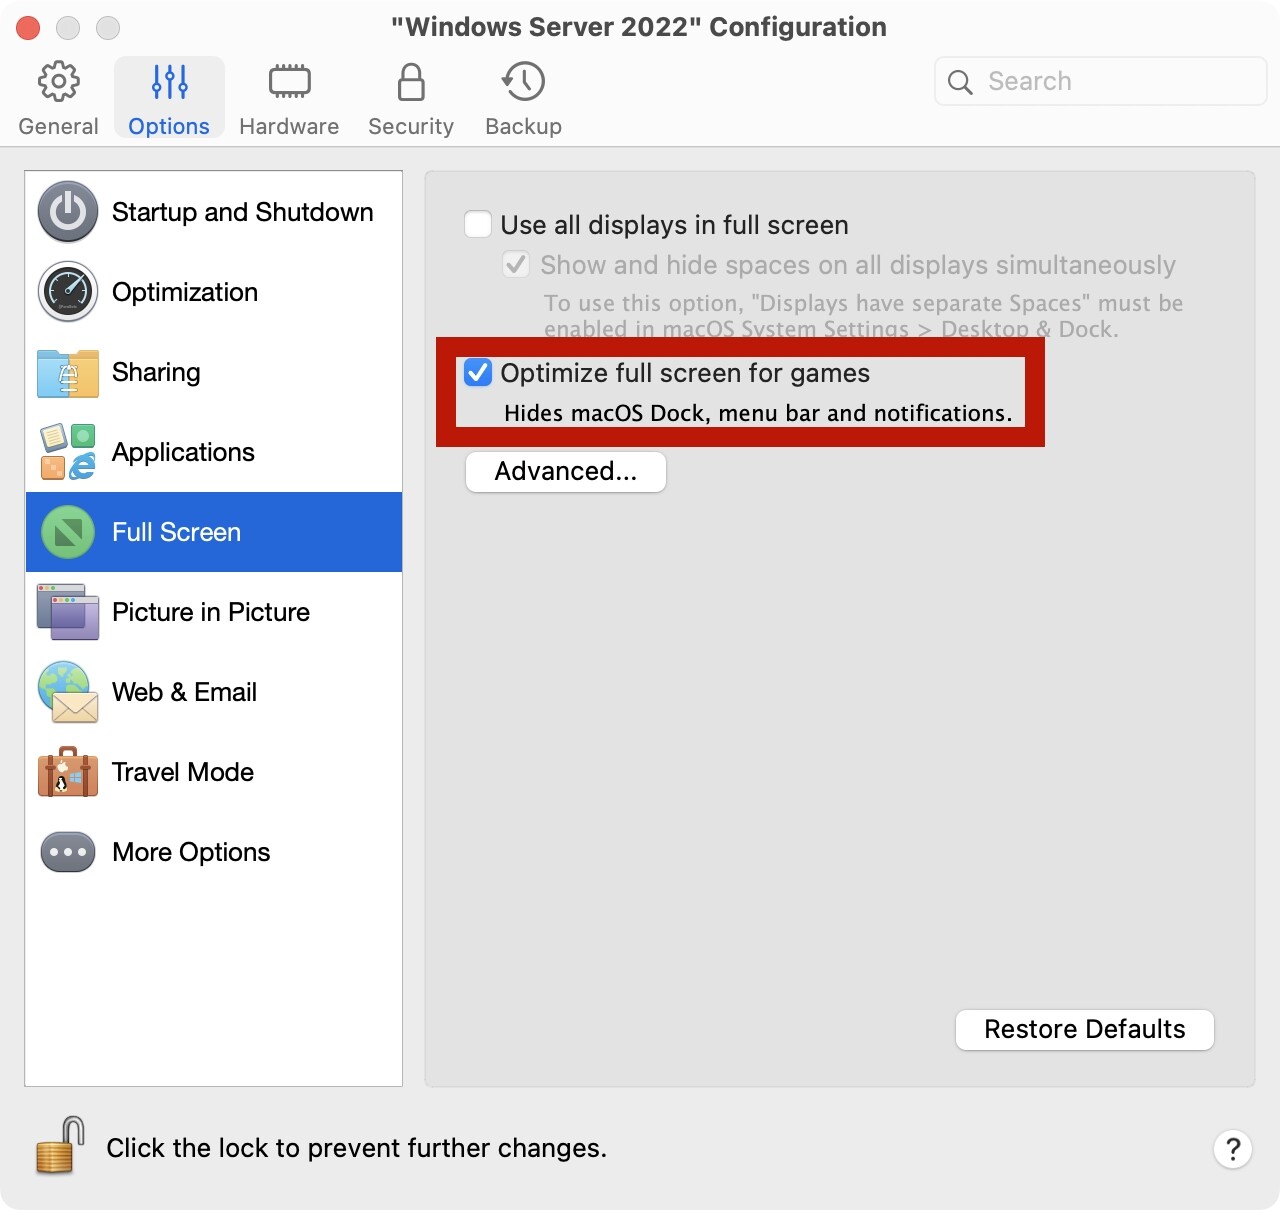Image resolution: width=1280 pixels, height=1210 pixels.
Task: Open help with the question mark button
Action: (x=1233, y=1149)
